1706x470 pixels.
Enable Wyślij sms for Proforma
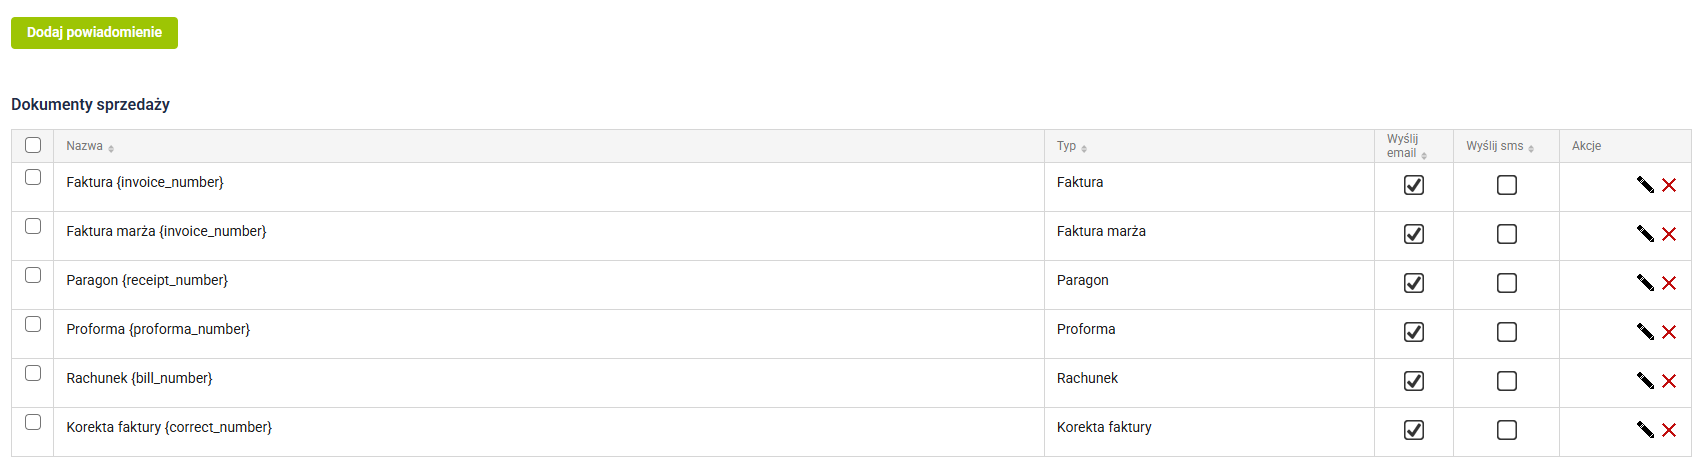1507,332
